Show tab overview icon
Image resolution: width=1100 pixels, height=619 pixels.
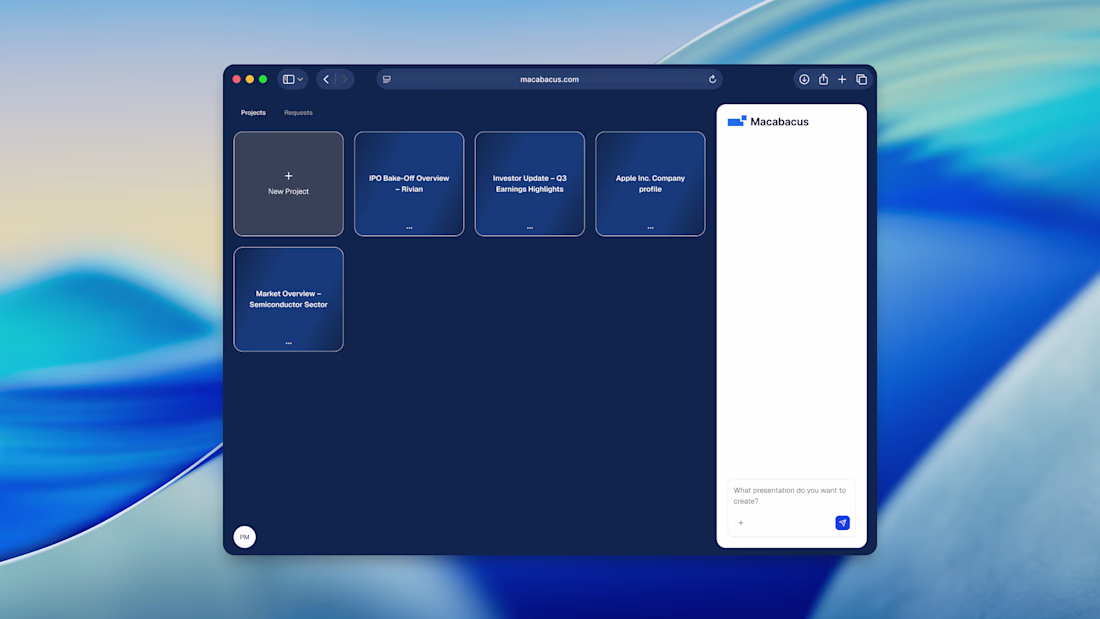tap(861, 79)
